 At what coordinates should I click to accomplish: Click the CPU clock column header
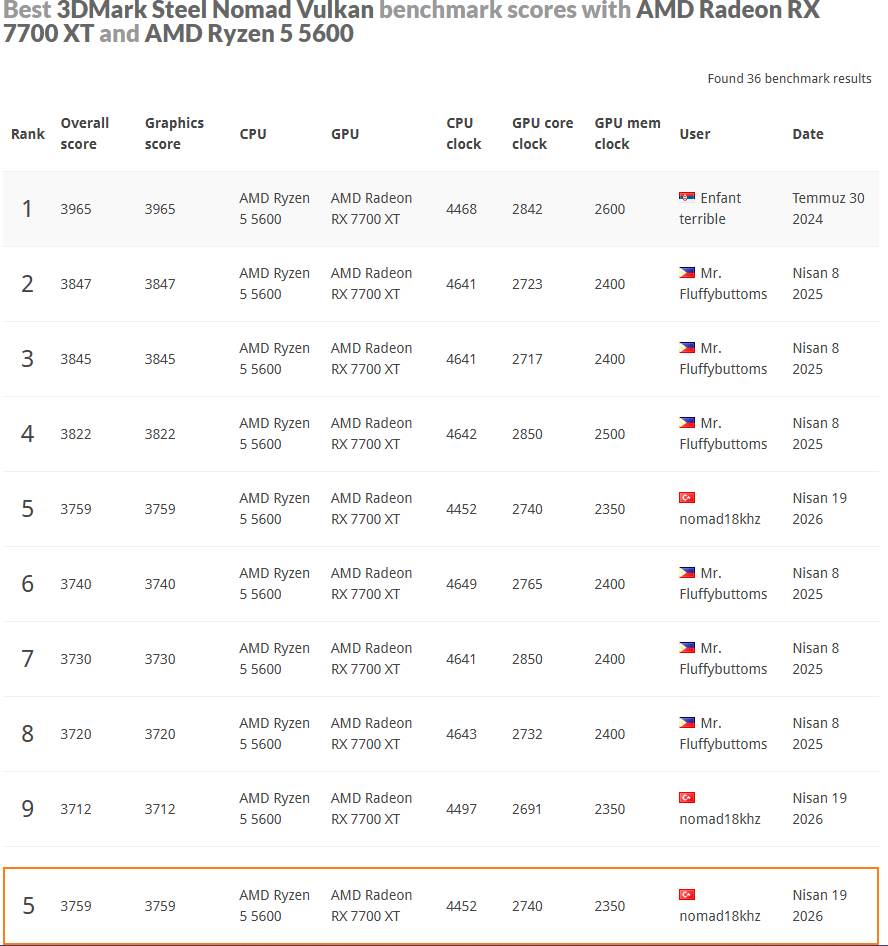pyautogui.click(x=464, y=133)
